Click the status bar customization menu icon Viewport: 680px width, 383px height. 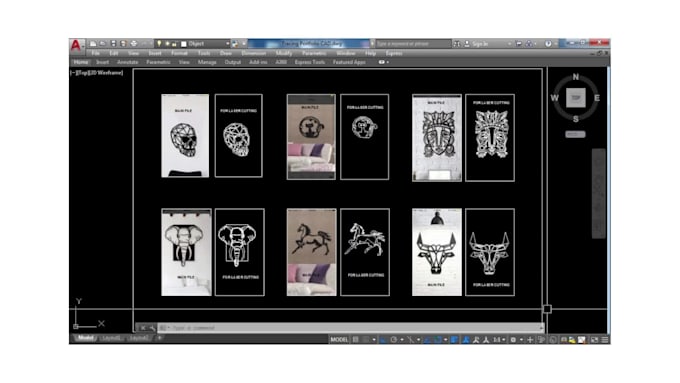[x=605, y=340]
